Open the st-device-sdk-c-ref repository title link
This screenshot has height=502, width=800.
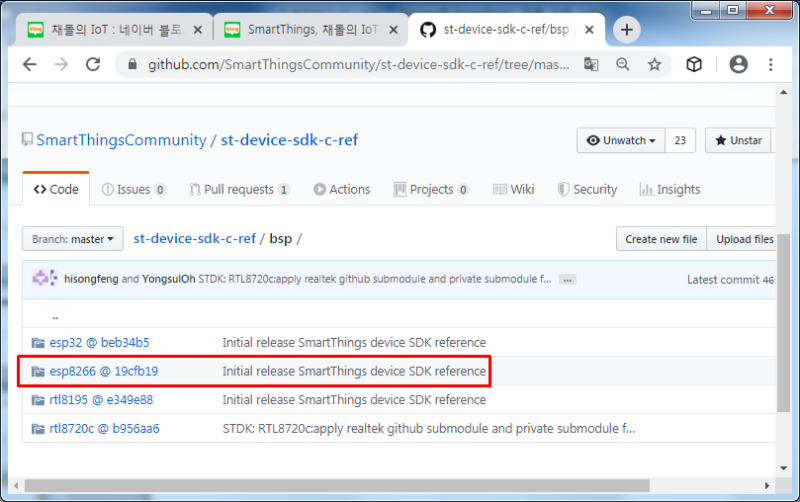(289, 140)
